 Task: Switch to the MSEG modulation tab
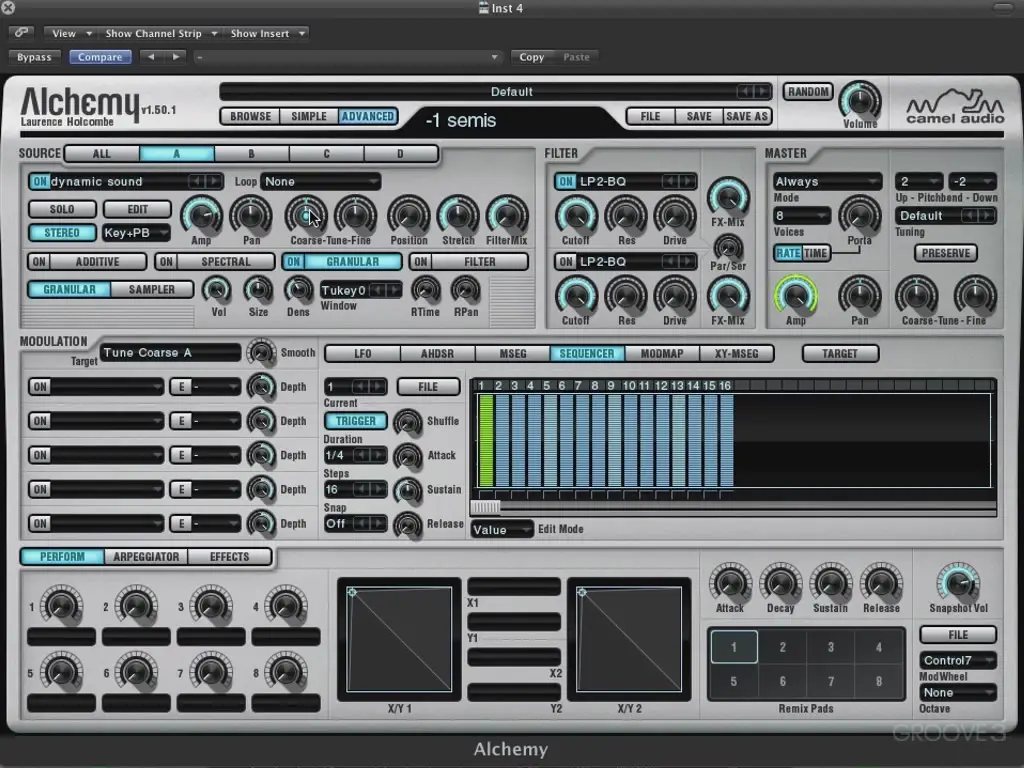(x=513, y=353)
